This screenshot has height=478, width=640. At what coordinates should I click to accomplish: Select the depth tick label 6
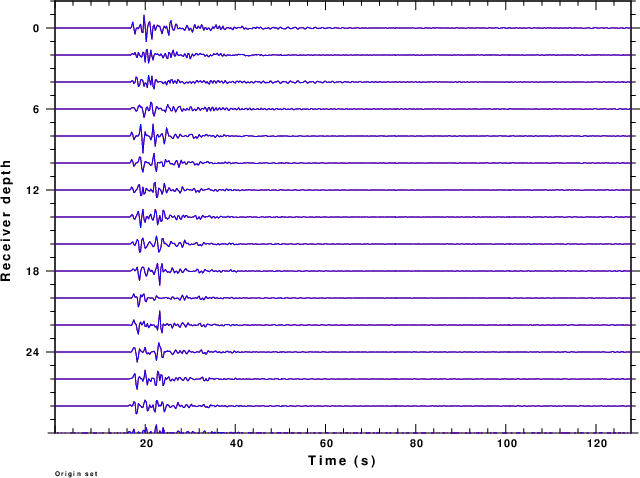click(36, 109)
